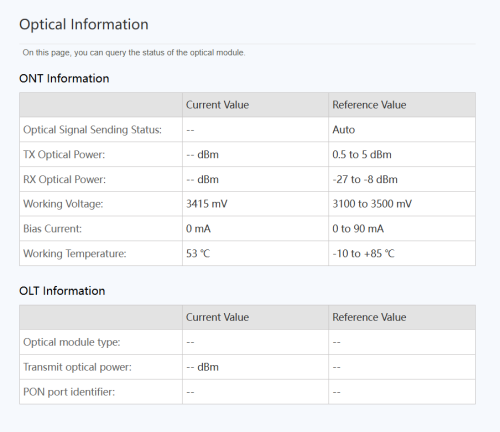Click the Reference Value header in ONT table
The height and width of the screenshot is (432, 500).
coord(369,105)
